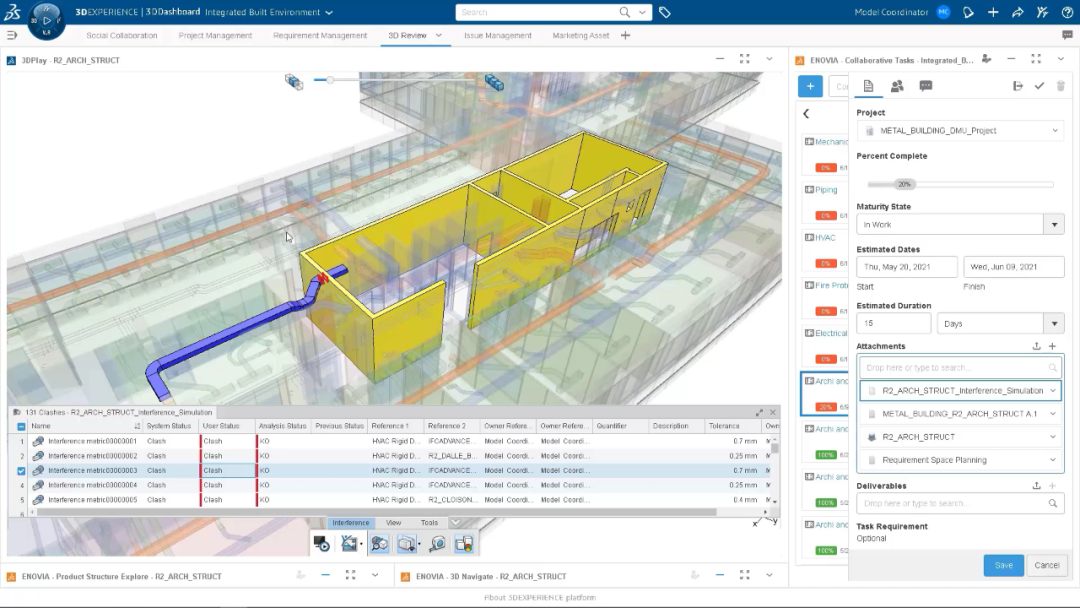
Task: Select the View tab in bottom toolbar
Action: point(393,522)
